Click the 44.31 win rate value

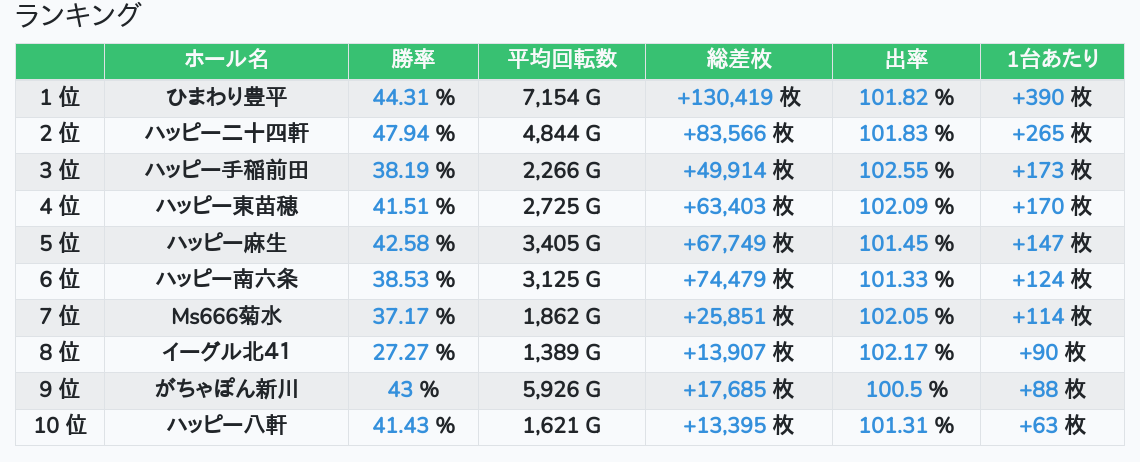400,98
